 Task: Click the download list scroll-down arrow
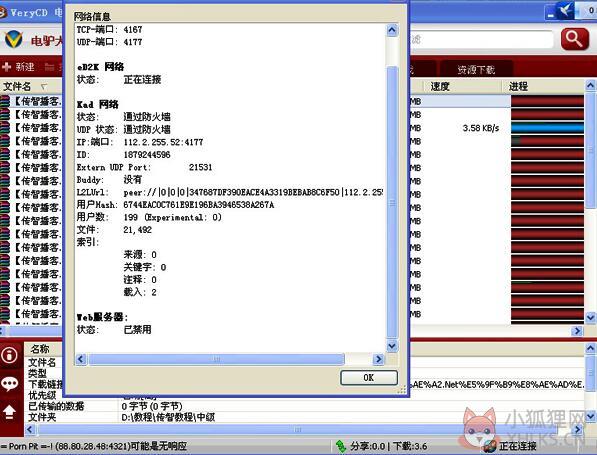pyautogui.click(x=591, y=317)
